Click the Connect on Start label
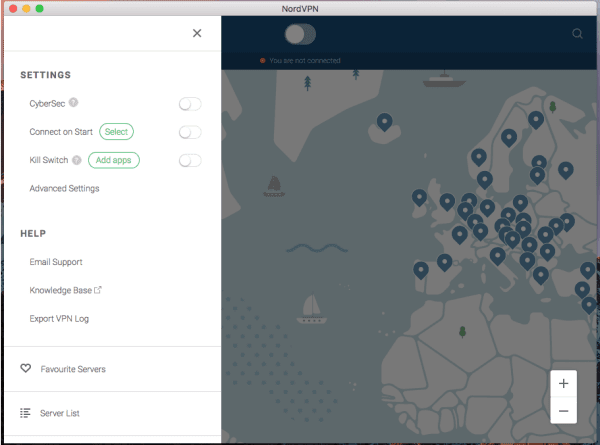Screen dimensions: 600x445 point(61,132)
